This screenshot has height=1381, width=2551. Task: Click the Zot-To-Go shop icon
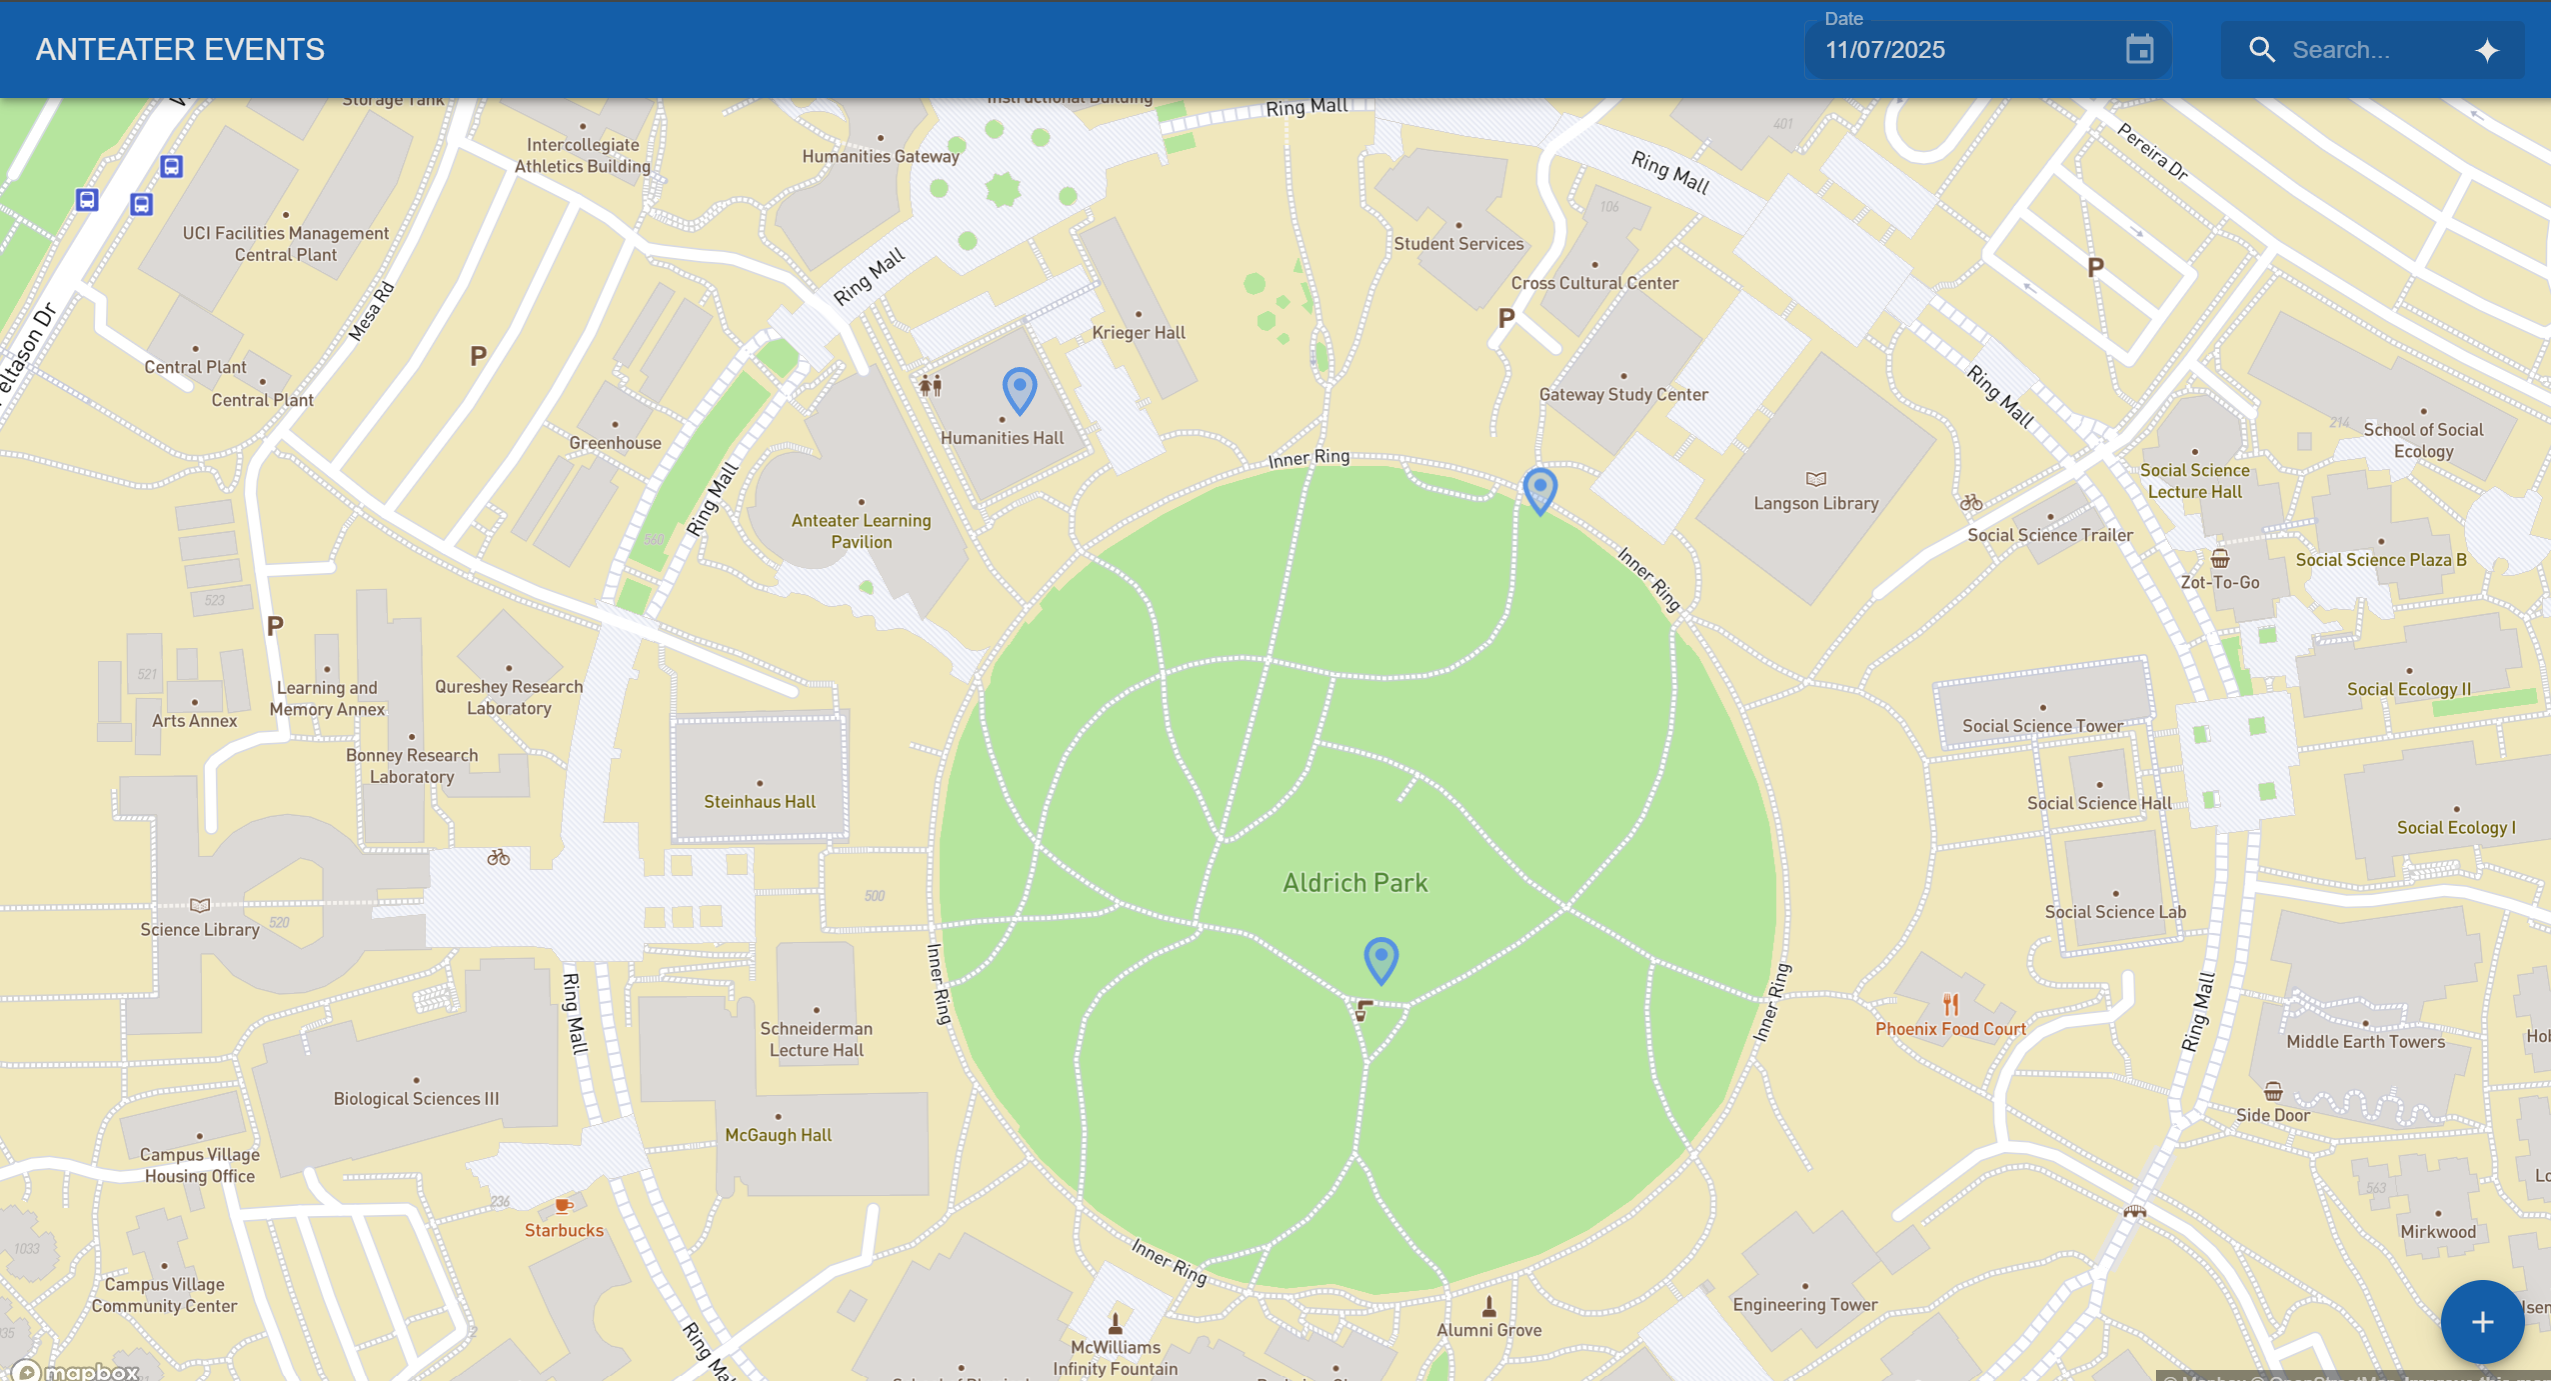click(2219, 558)
